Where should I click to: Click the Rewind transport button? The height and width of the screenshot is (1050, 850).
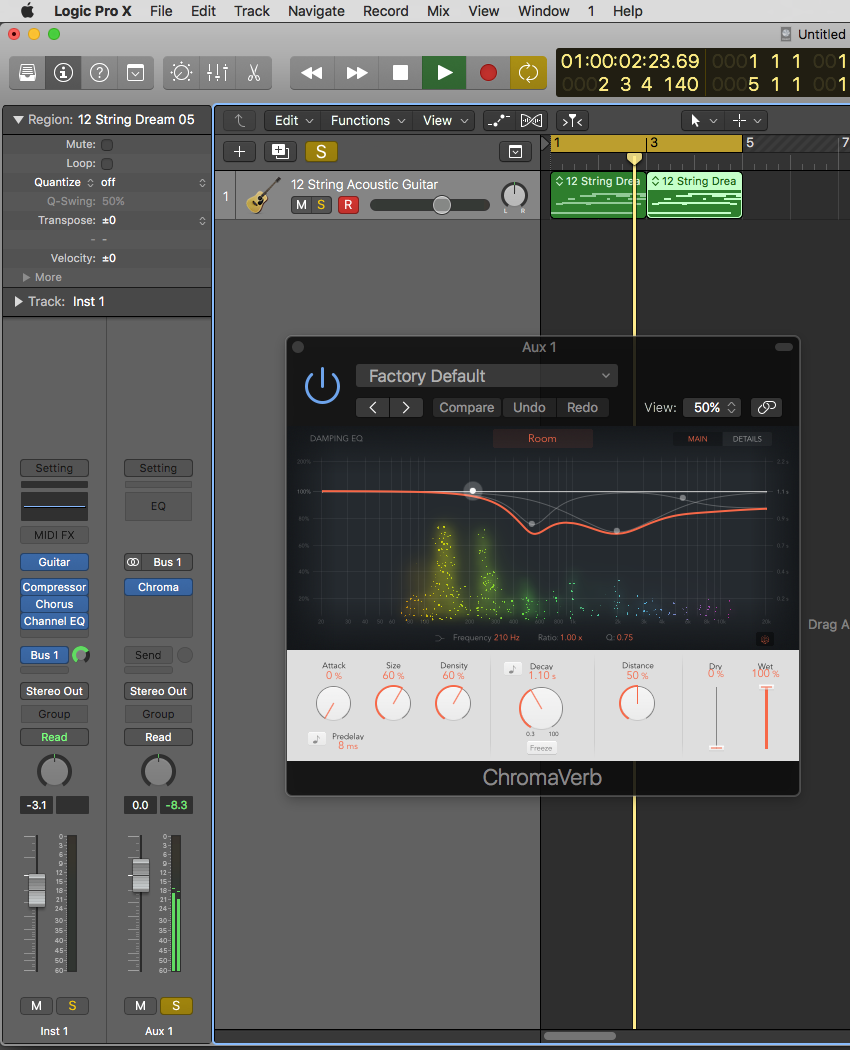[312, 72]
